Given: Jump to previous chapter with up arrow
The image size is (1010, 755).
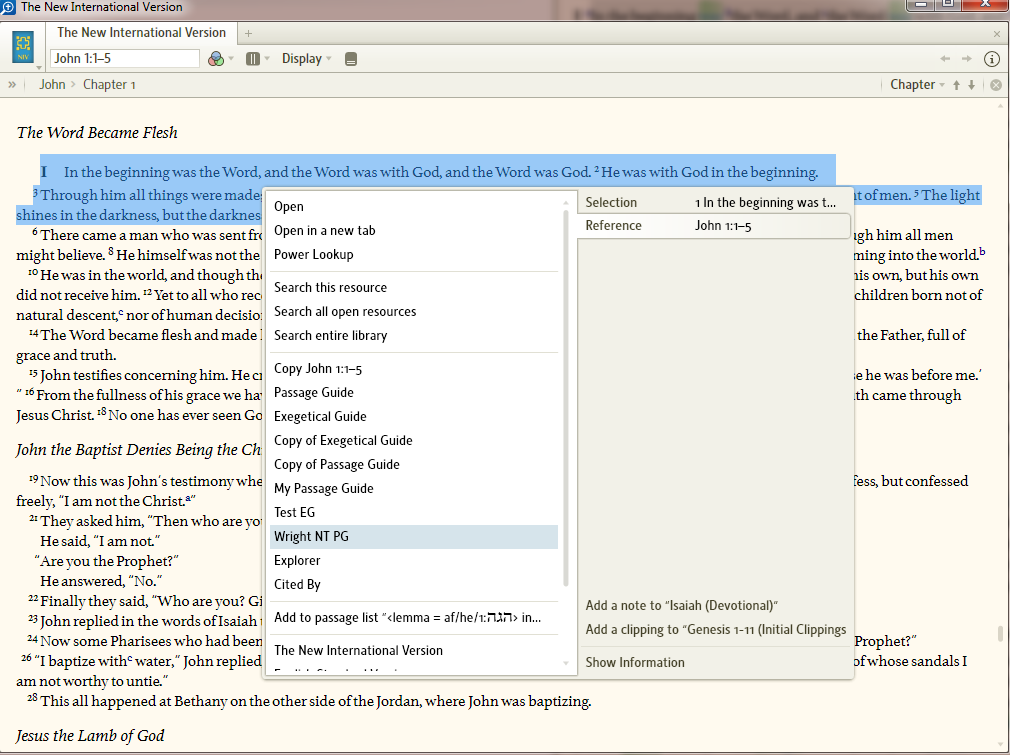Looking at the screenshot, I should [957, 85].
